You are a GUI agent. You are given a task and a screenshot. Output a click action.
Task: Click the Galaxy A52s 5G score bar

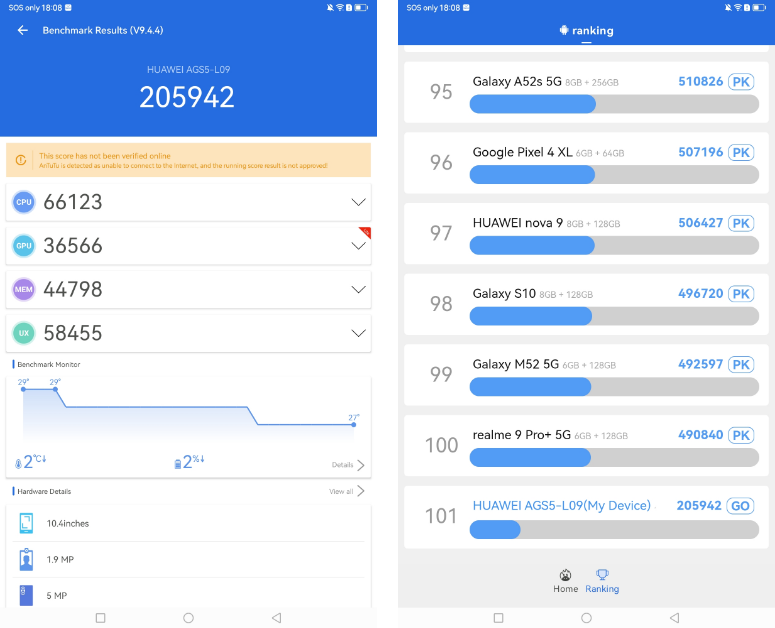[614, 104]
